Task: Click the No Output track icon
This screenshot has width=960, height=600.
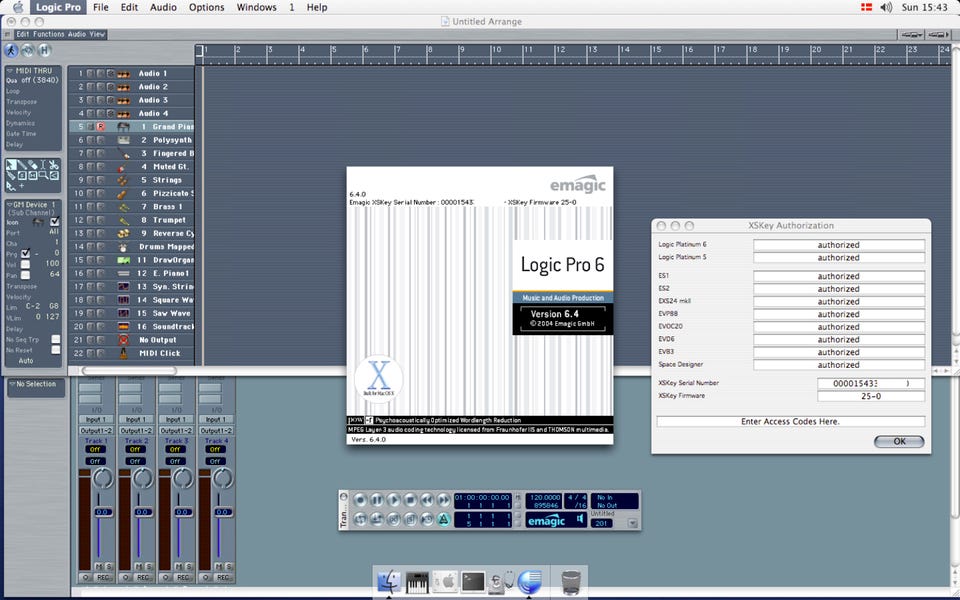Action: click(123, 340)
